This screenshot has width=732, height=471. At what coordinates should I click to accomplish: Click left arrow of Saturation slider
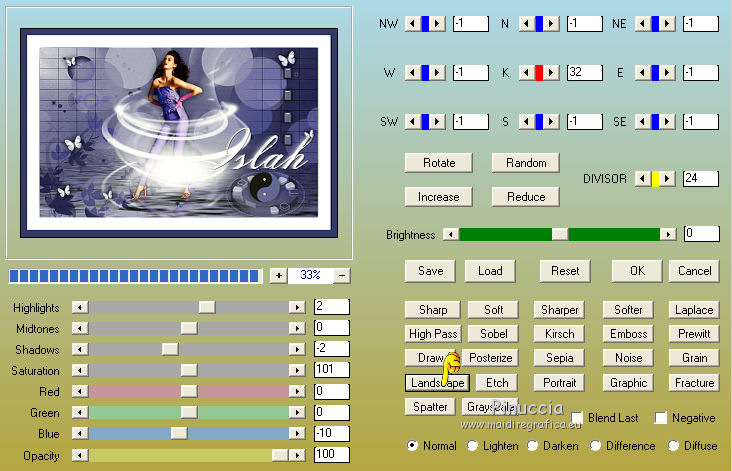80,371
